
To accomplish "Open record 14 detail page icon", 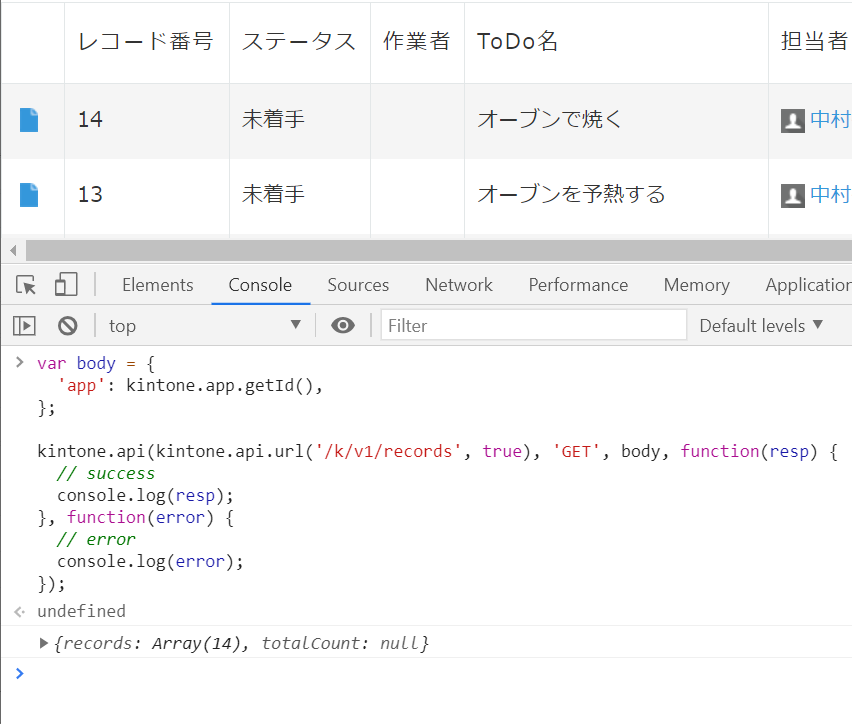I will [x=29, y=120].
